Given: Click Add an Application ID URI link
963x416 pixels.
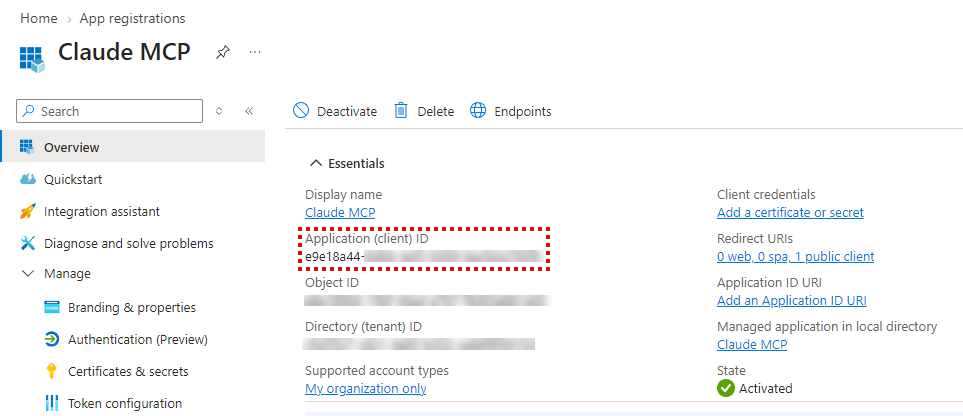Looking at the screenshot, I should pyautogui.click(x=792, y=300).
